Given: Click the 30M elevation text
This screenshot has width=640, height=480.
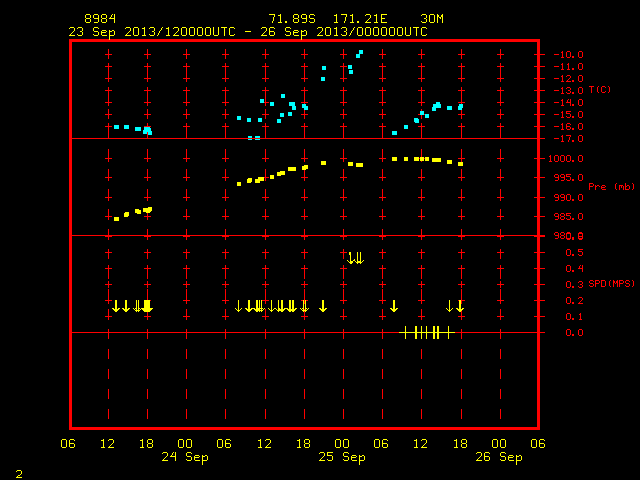Looking at the screenshot, I should [x=432, y=19].
